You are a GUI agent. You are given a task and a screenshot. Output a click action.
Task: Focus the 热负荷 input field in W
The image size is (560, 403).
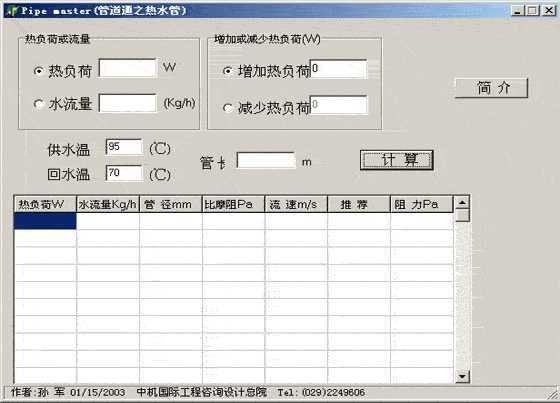[x=128, y=68]
